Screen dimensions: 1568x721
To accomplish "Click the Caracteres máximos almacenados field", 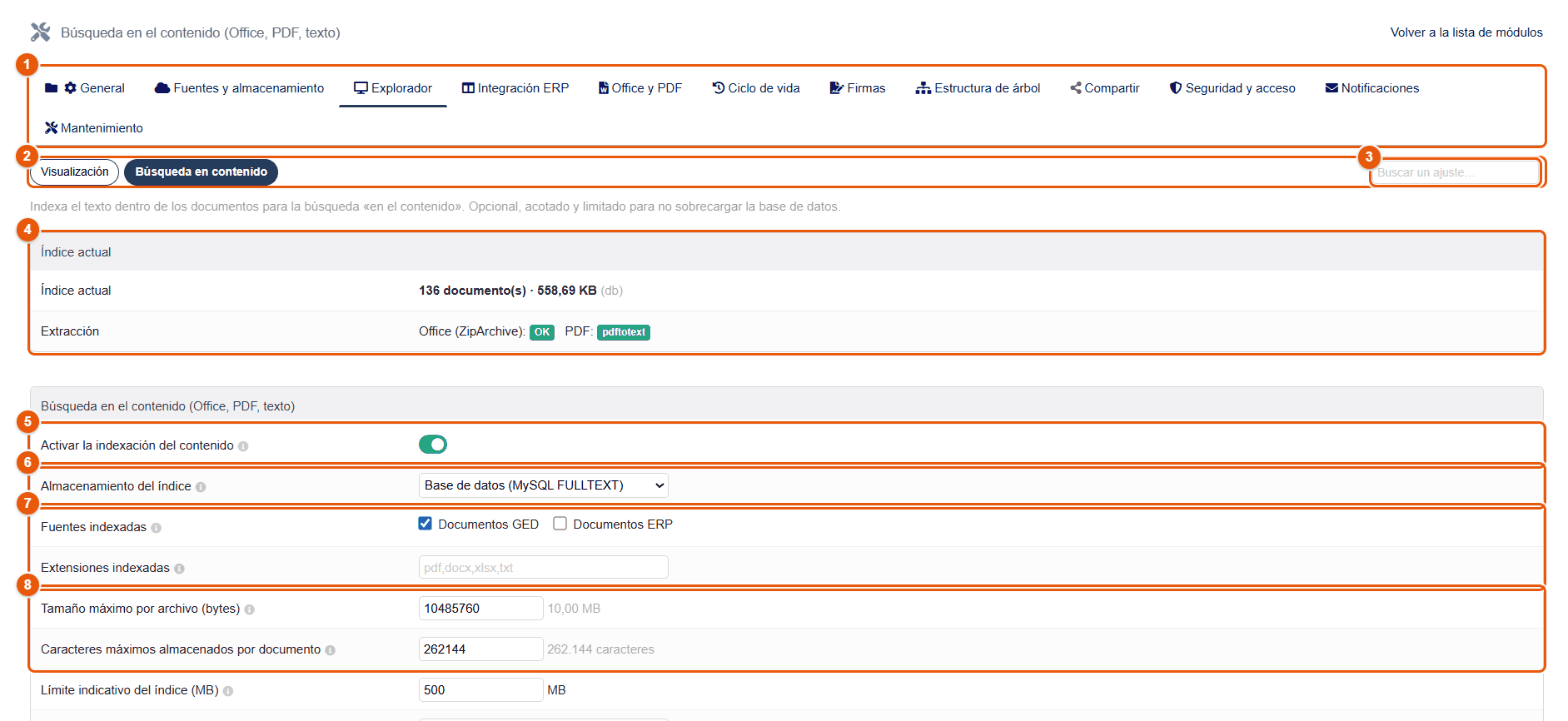I will click(x=481, y=649).
